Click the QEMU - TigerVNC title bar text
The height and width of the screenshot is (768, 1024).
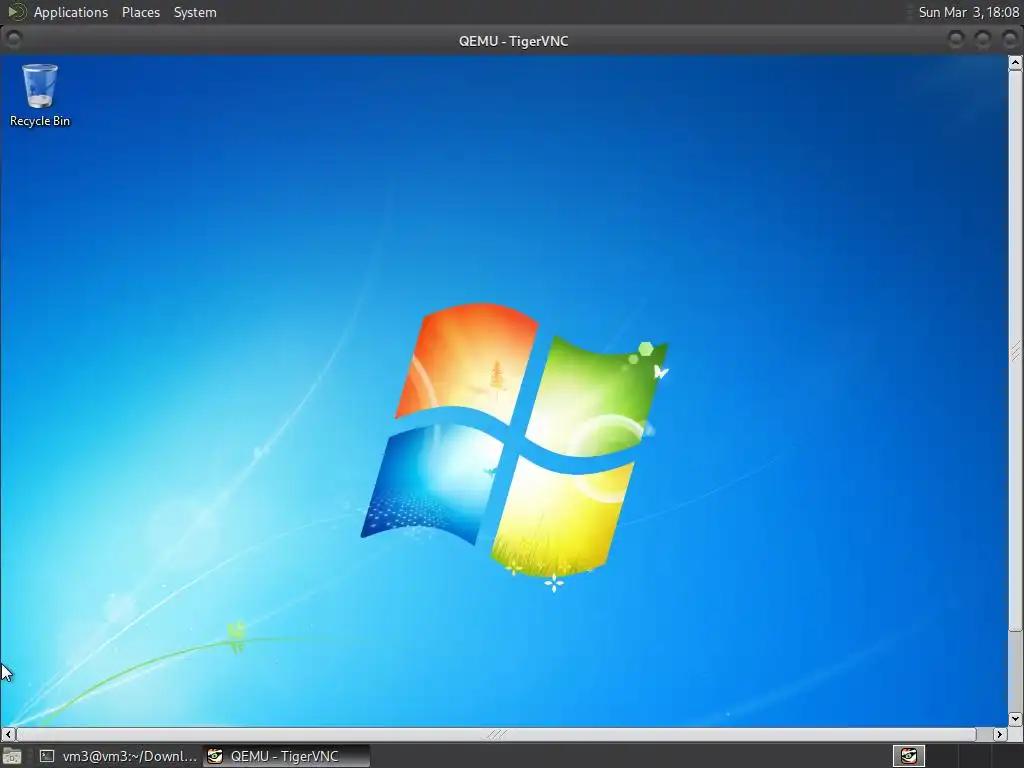pos(513,41)
